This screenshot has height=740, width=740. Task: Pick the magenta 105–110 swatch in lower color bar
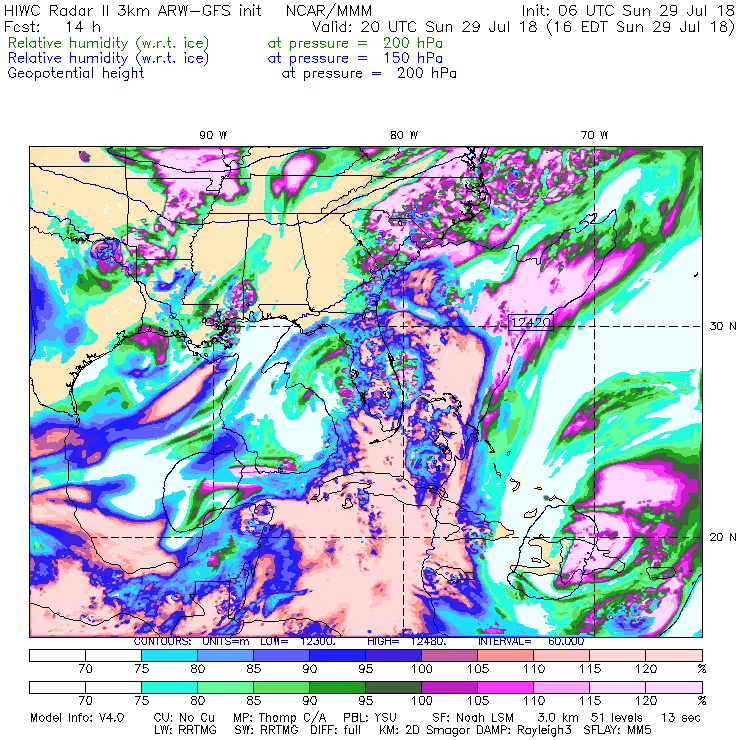tap(505, 687)
